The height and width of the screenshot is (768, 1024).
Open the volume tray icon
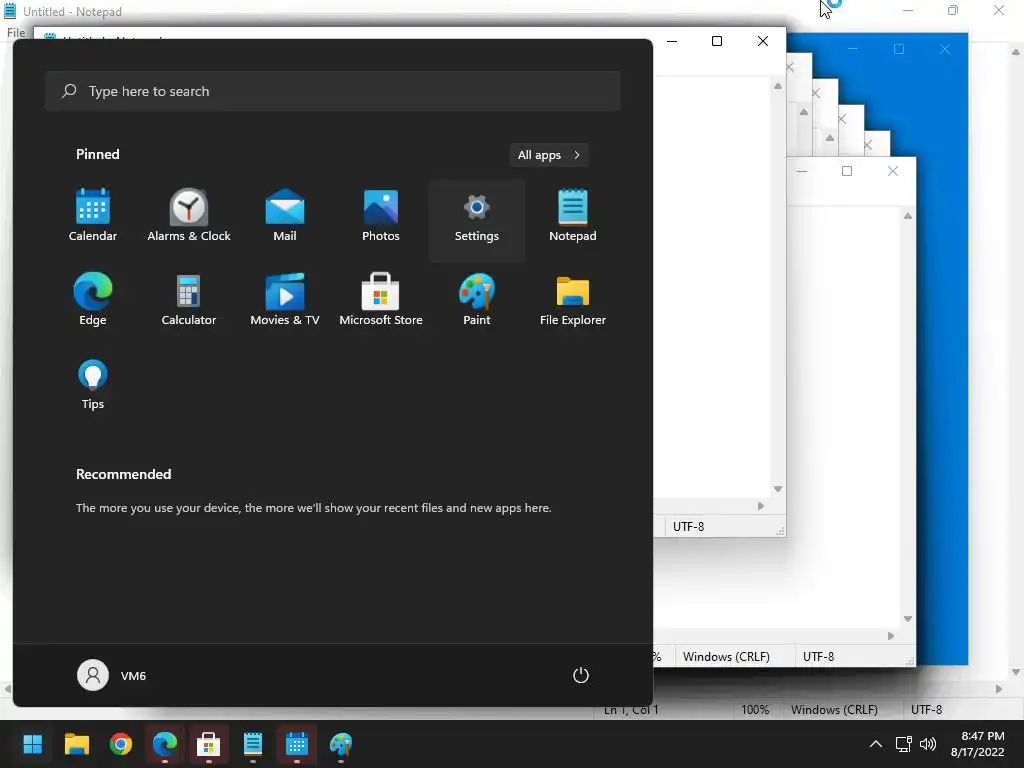(x=927, y=744)
